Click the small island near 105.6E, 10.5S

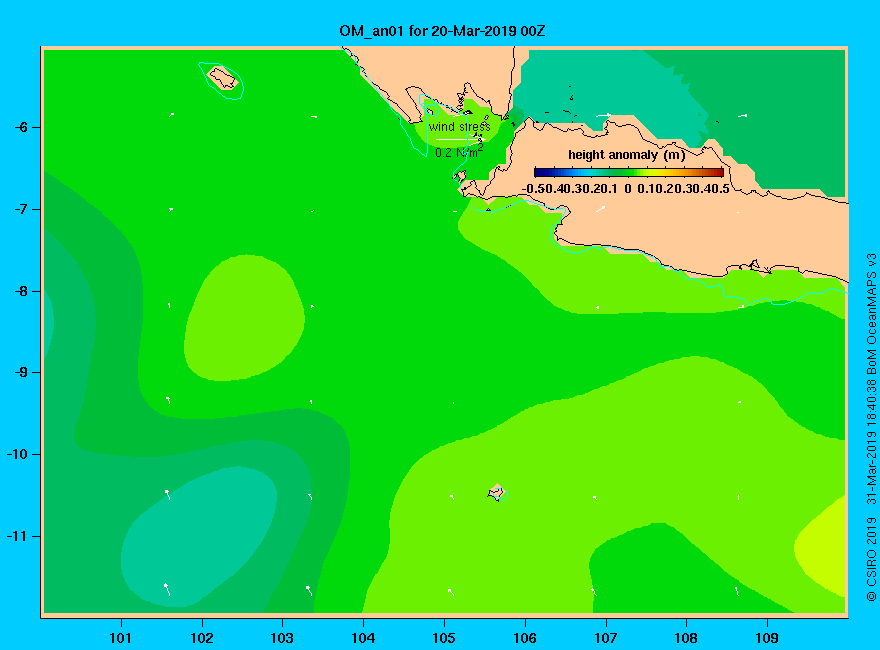(496, 493)
